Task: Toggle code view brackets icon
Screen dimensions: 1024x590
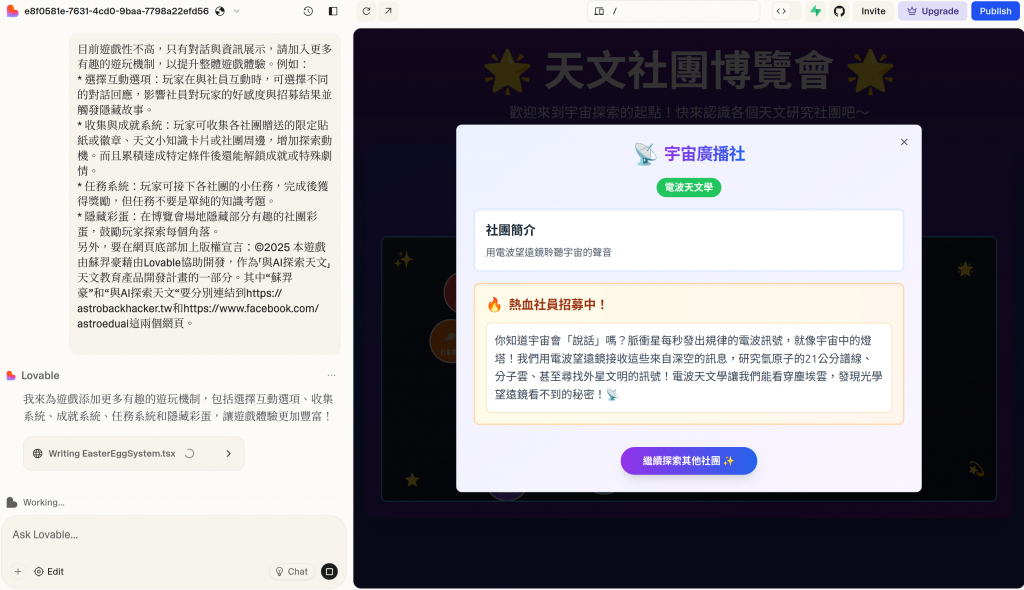Action: (x=781, y=11)
